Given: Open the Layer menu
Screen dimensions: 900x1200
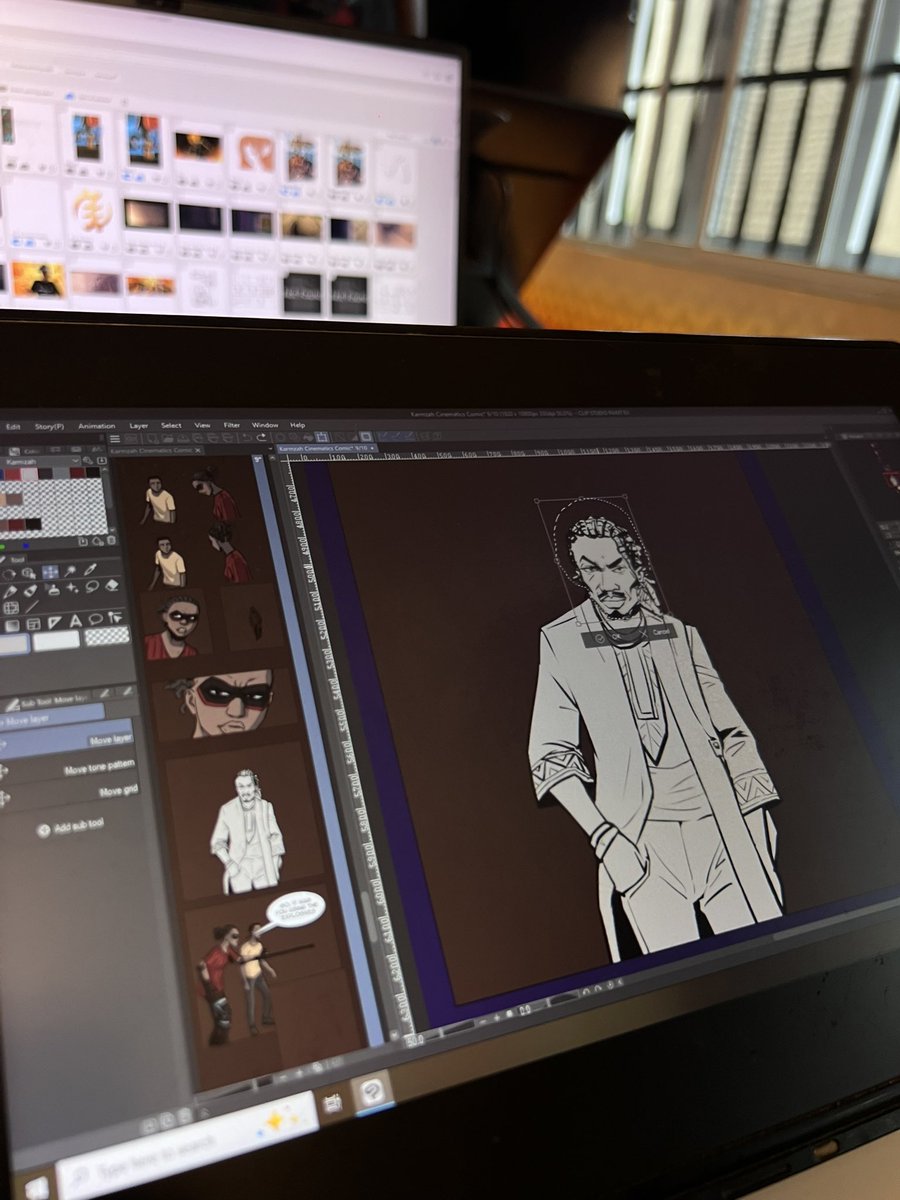Looking at the screenshot, I should click(139, 426).
